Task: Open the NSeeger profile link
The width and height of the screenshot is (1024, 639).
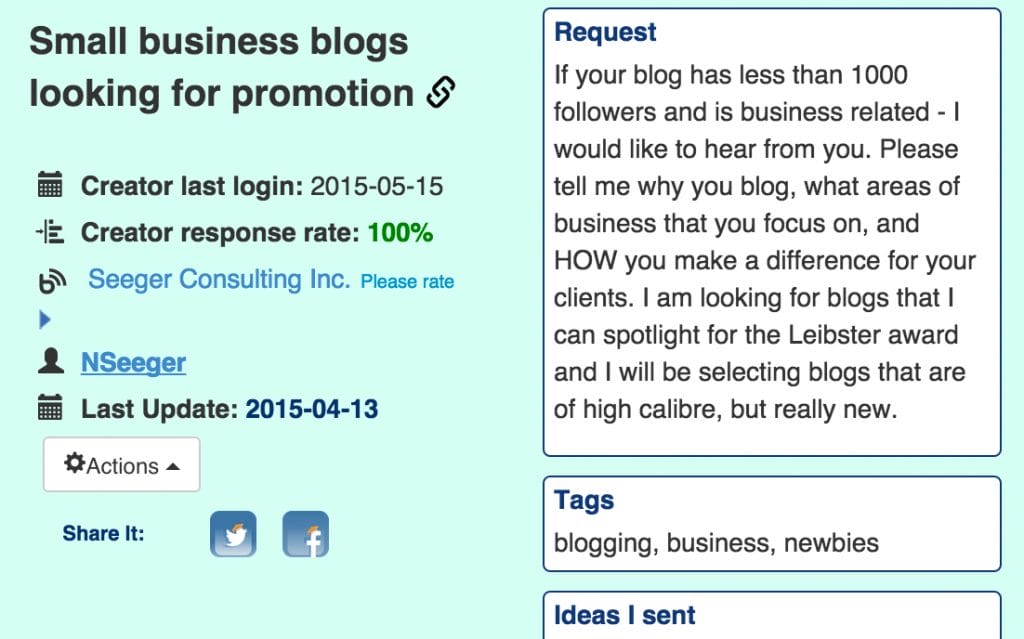Action: [x=133, y=362]
